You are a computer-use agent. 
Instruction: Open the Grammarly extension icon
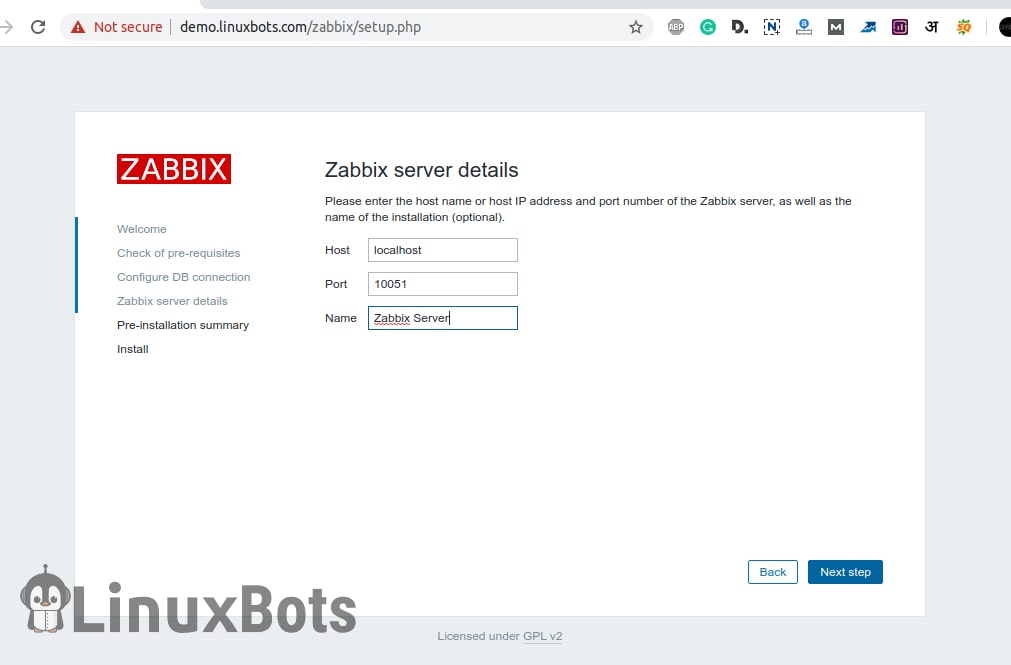pyautogui.click(x=708, y=27)
